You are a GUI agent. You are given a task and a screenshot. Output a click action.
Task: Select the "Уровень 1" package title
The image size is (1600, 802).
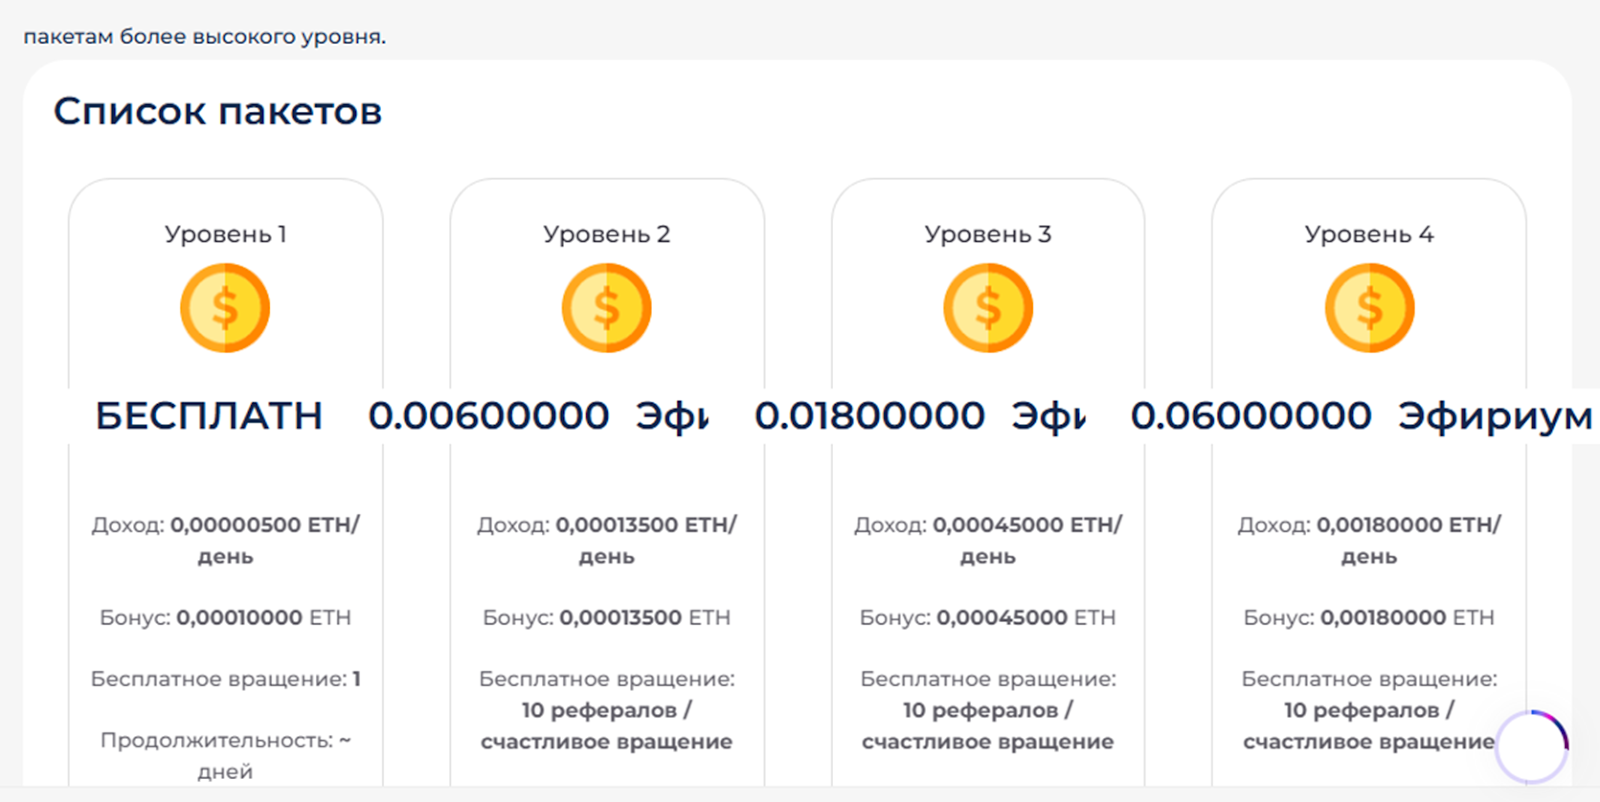coord(225,234)
